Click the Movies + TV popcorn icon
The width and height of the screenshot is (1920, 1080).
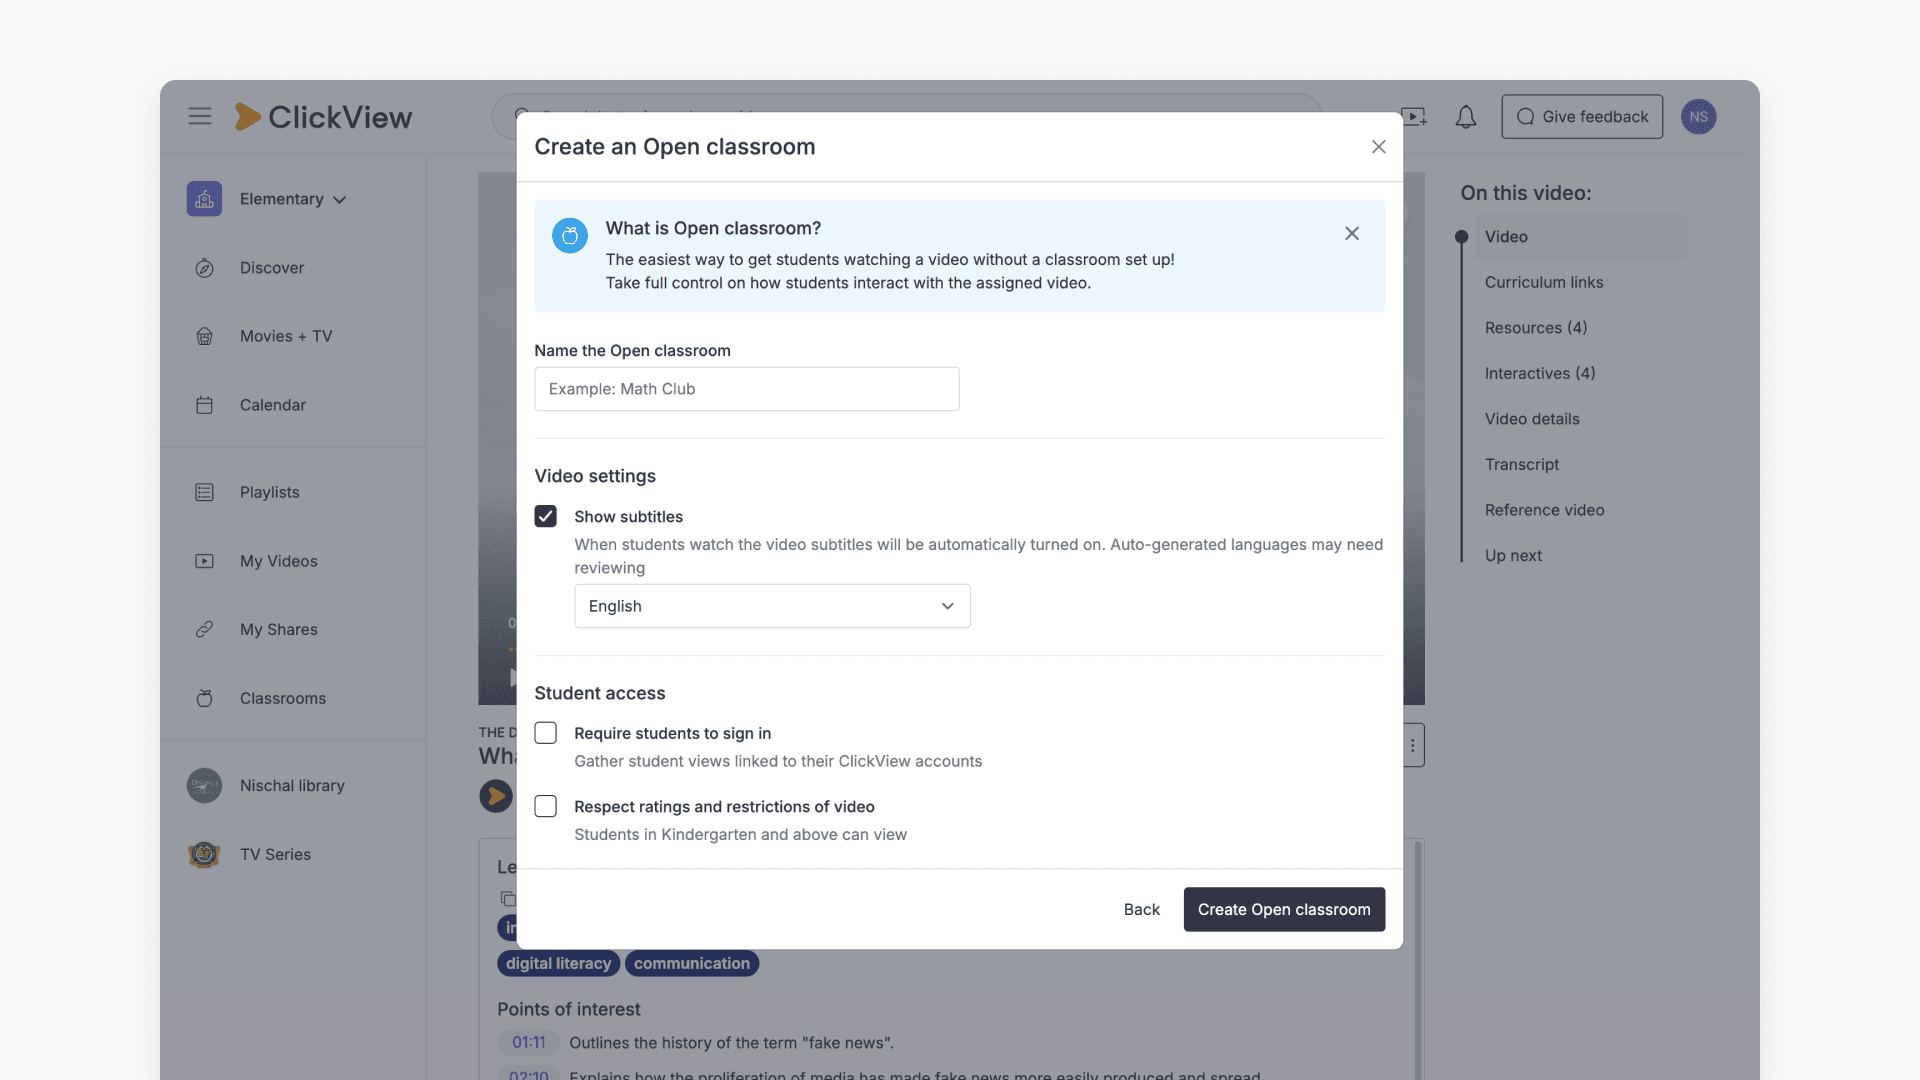[204, 336]
